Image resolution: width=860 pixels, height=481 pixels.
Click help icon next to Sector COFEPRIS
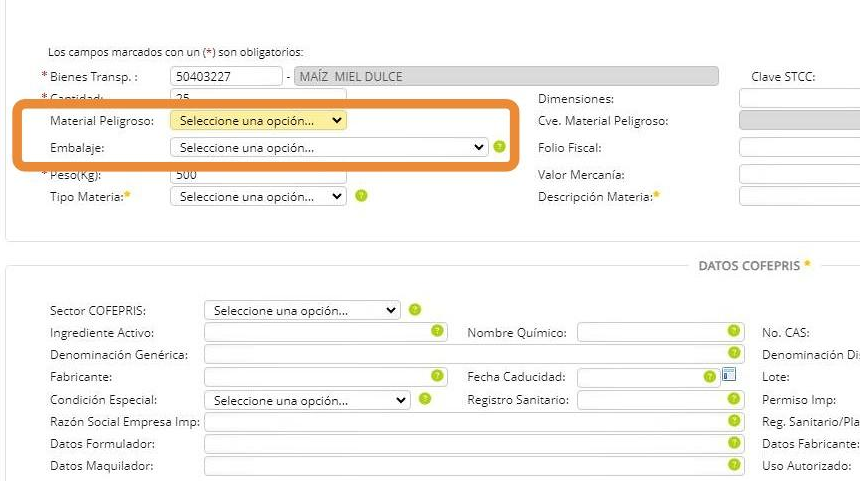tap(415, 310)
